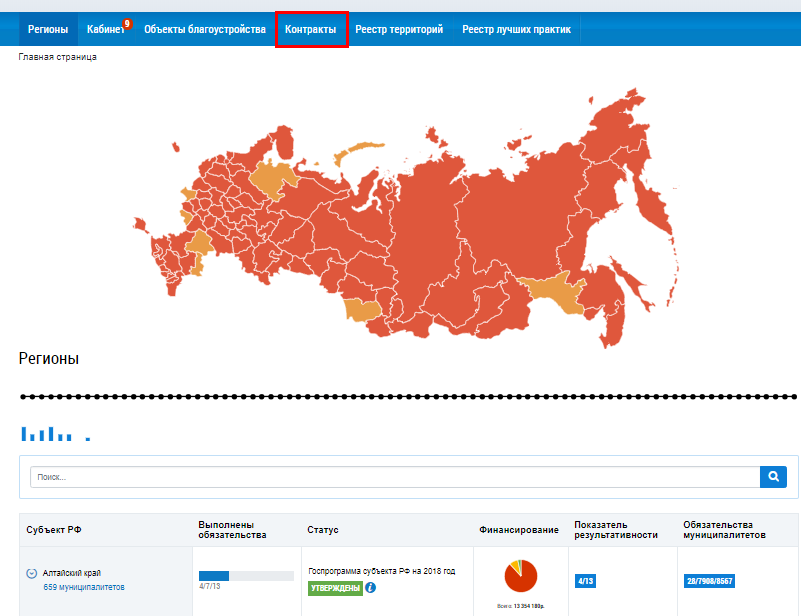Open Реестр территорий tab

point(399,30)
